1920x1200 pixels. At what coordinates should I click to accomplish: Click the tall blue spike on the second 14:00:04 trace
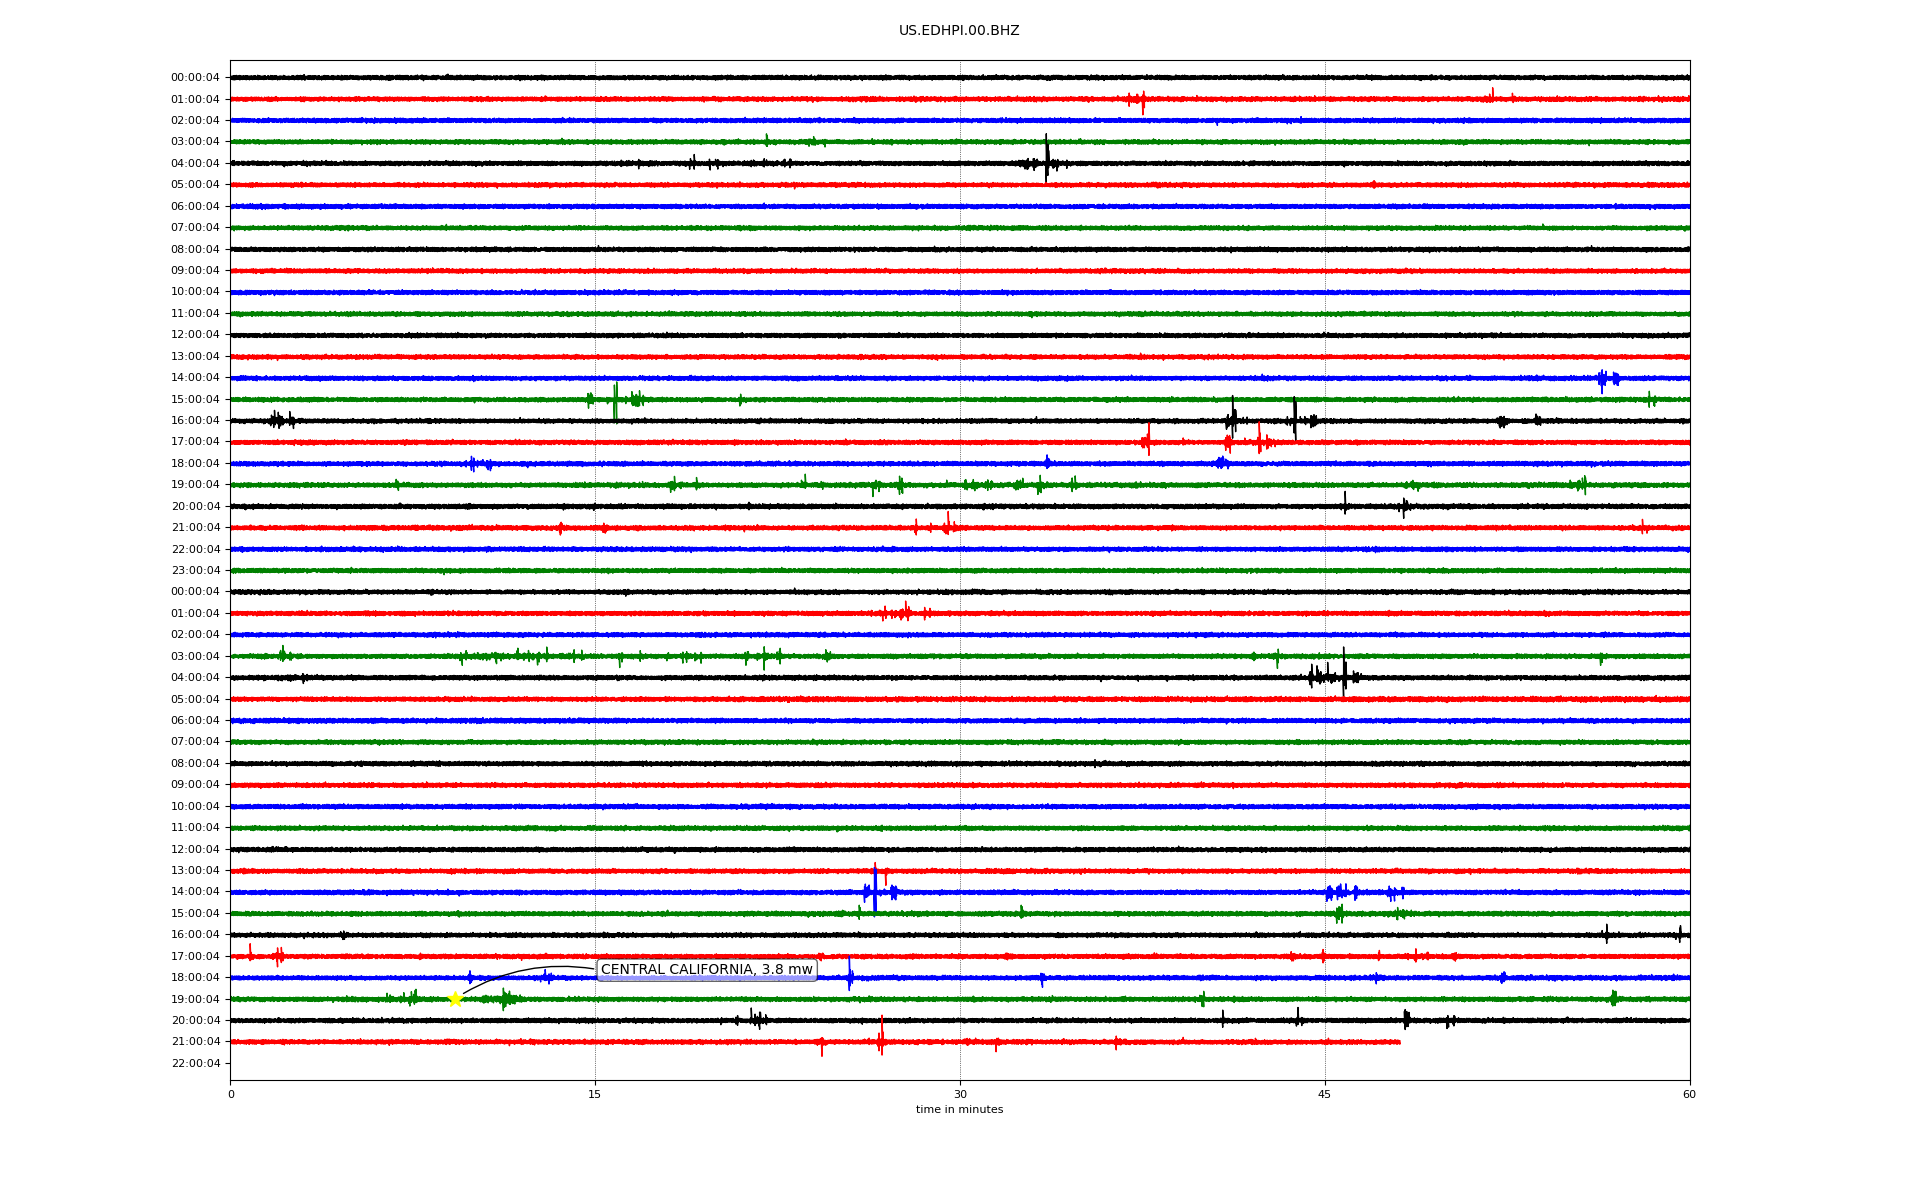coord(875,890)
